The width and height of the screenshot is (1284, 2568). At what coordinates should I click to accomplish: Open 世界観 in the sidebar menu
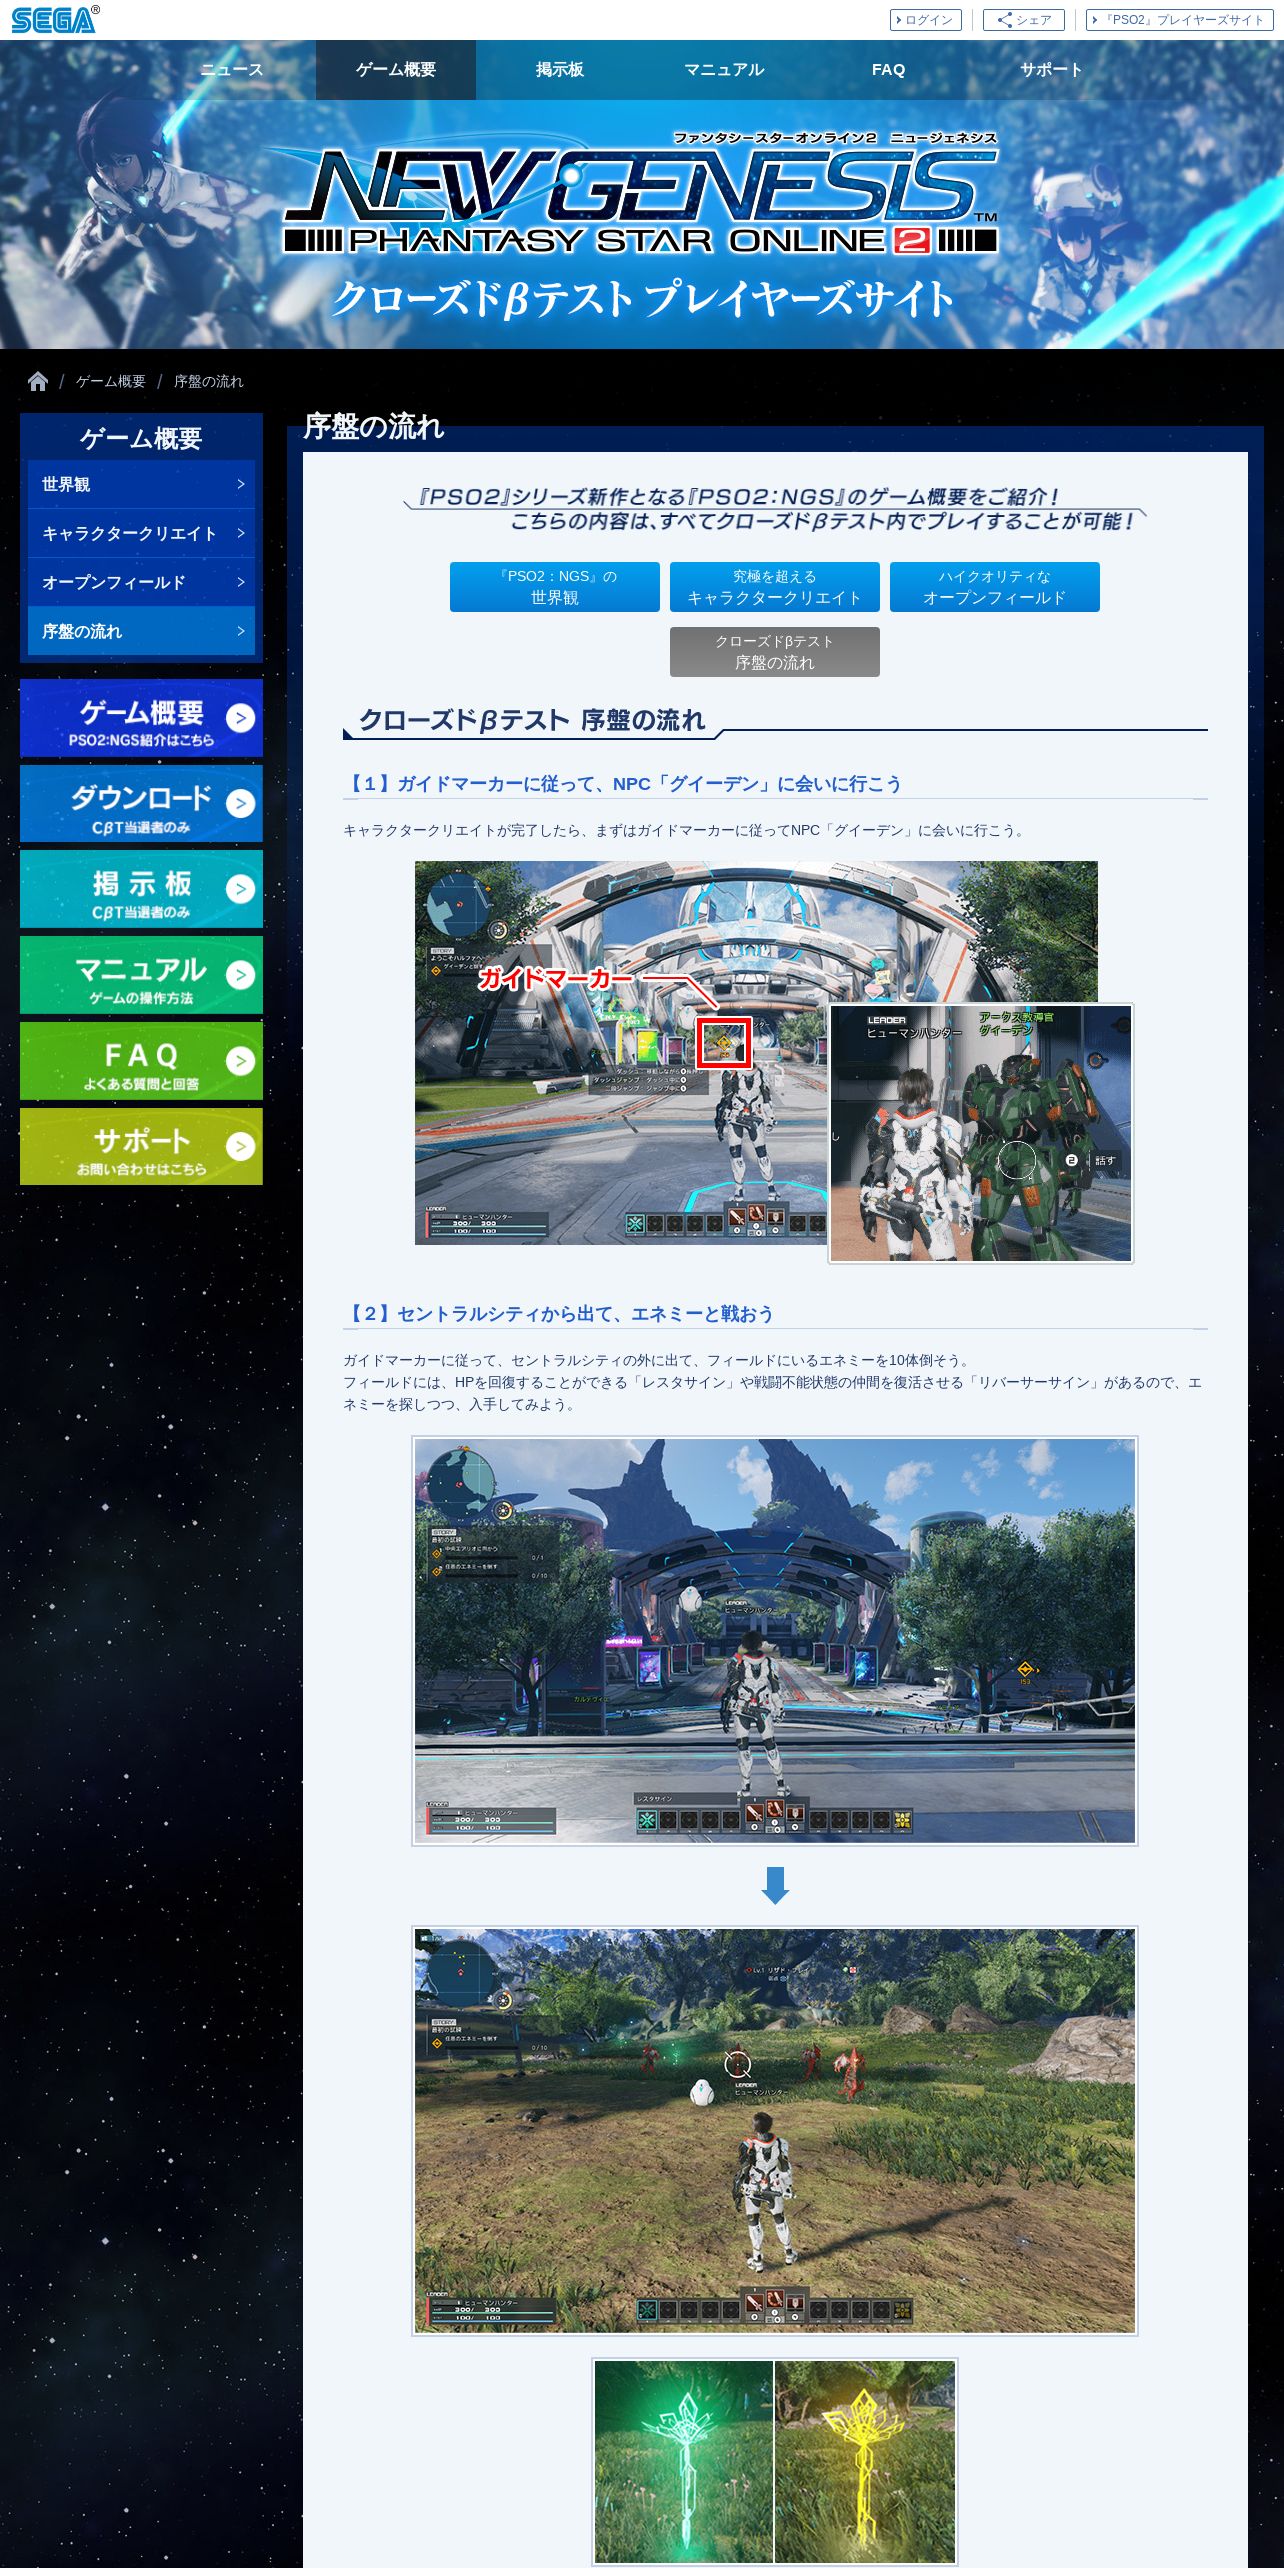pos(141,484)
